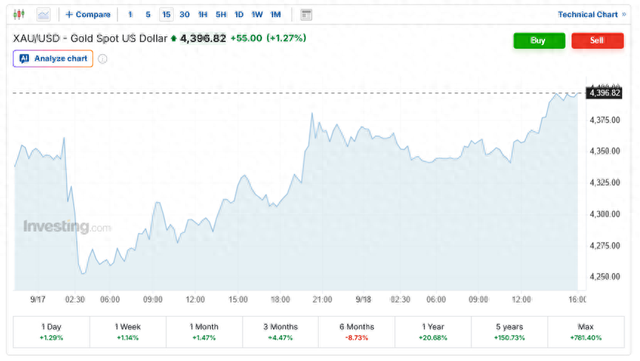Open the Technical Chart link
The height and width of the screenshot is (361, 640).
tap(592, 15)
